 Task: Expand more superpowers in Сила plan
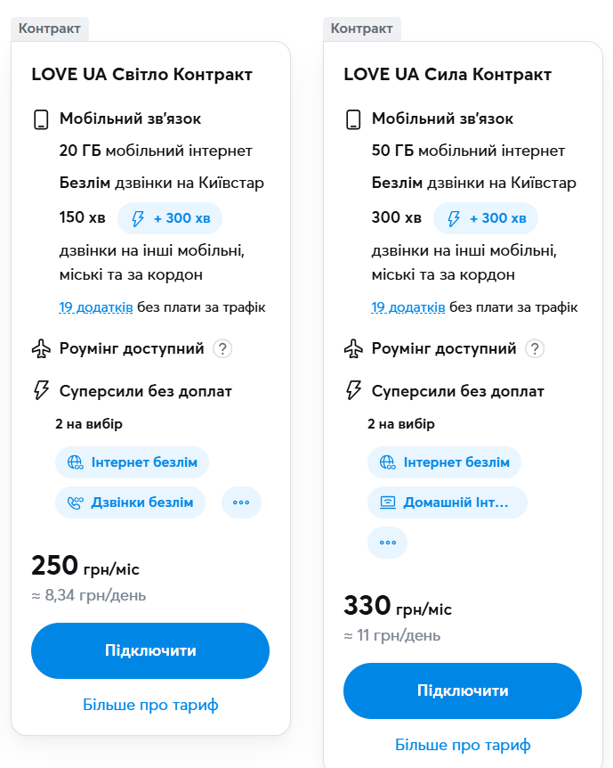[x=388, y=542]
